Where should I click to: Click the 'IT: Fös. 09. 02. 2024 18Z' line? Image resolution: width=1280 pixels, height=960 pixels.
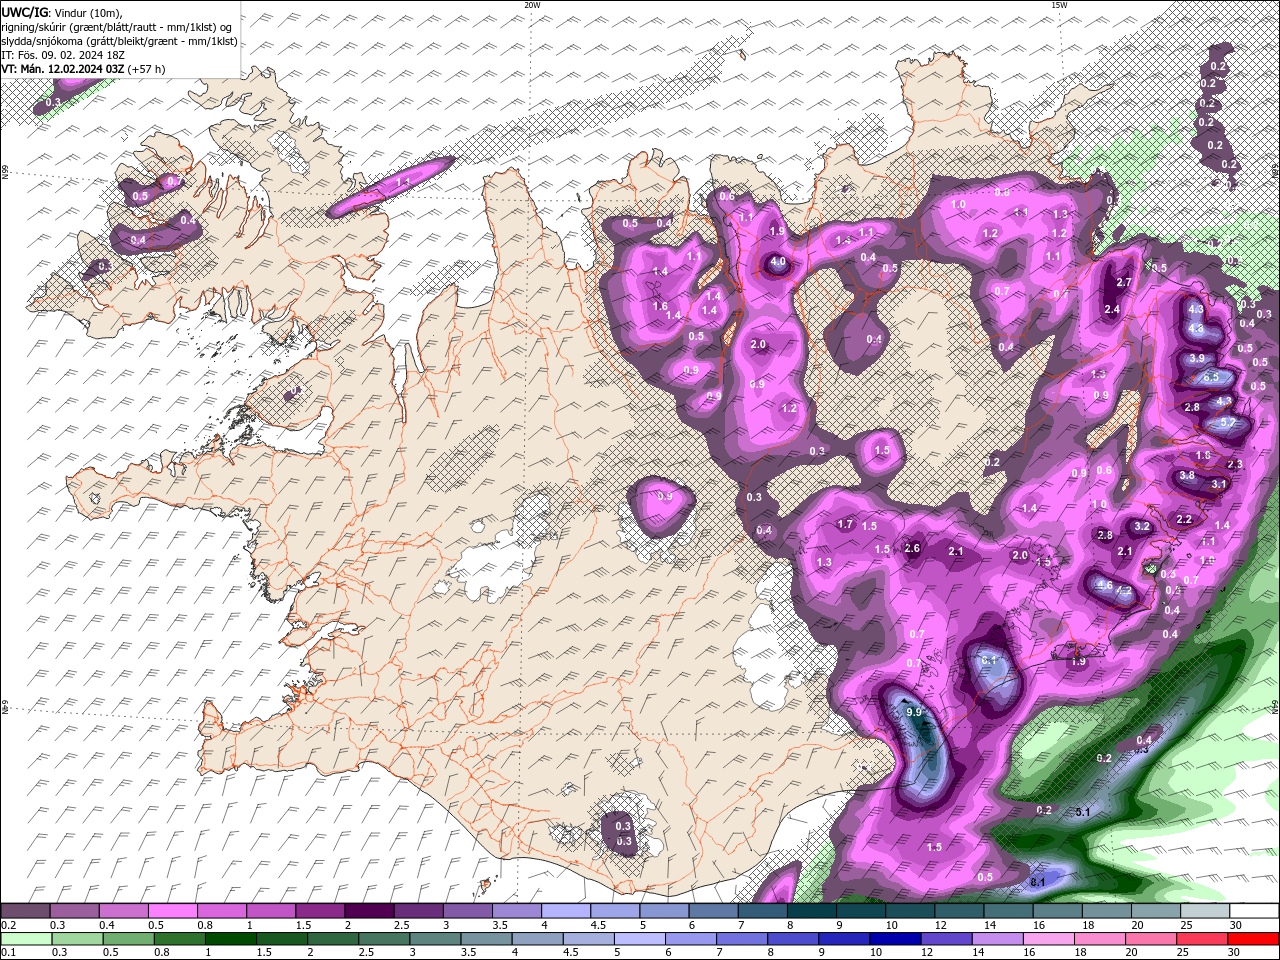click(x=64, y=55)
